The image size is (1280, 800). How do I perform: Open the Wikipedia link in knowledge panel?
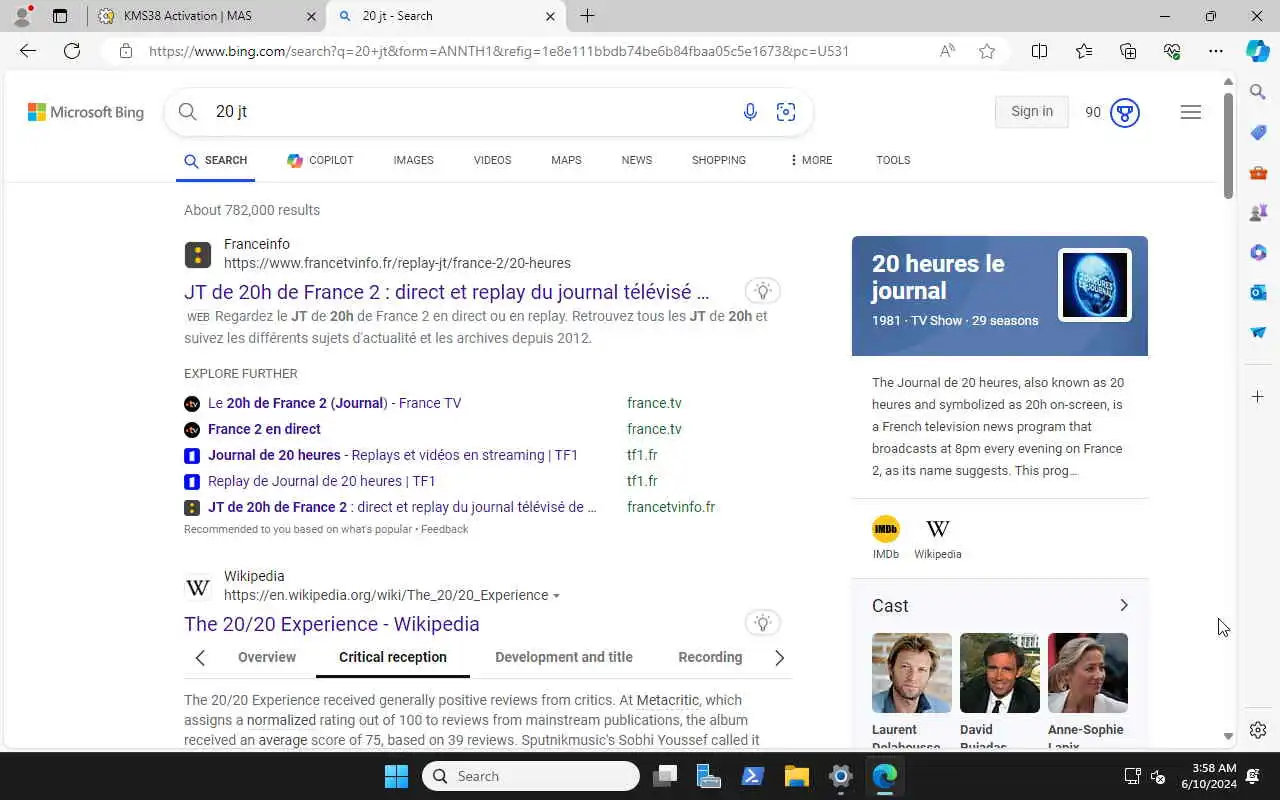(x=938, y=537)
